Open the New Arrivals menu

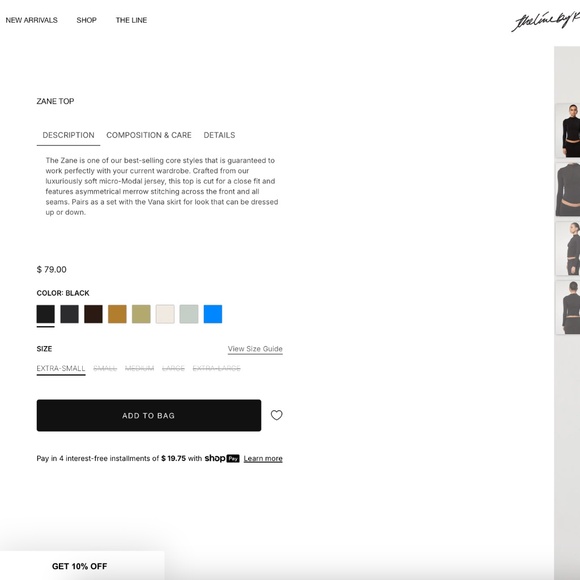[31, 20]
